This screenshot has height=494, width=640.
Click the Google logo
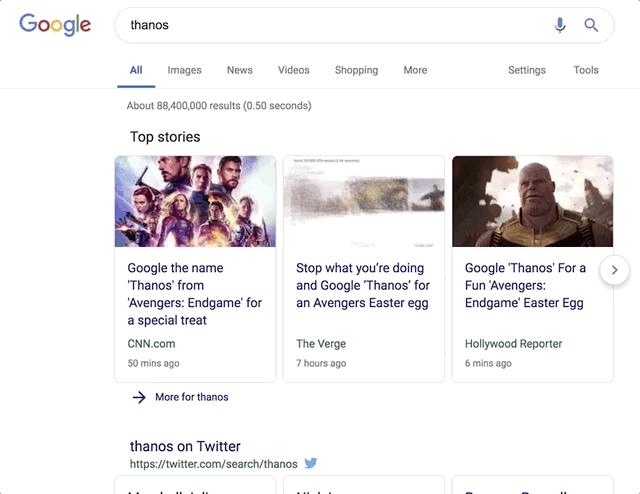point(55,24)
